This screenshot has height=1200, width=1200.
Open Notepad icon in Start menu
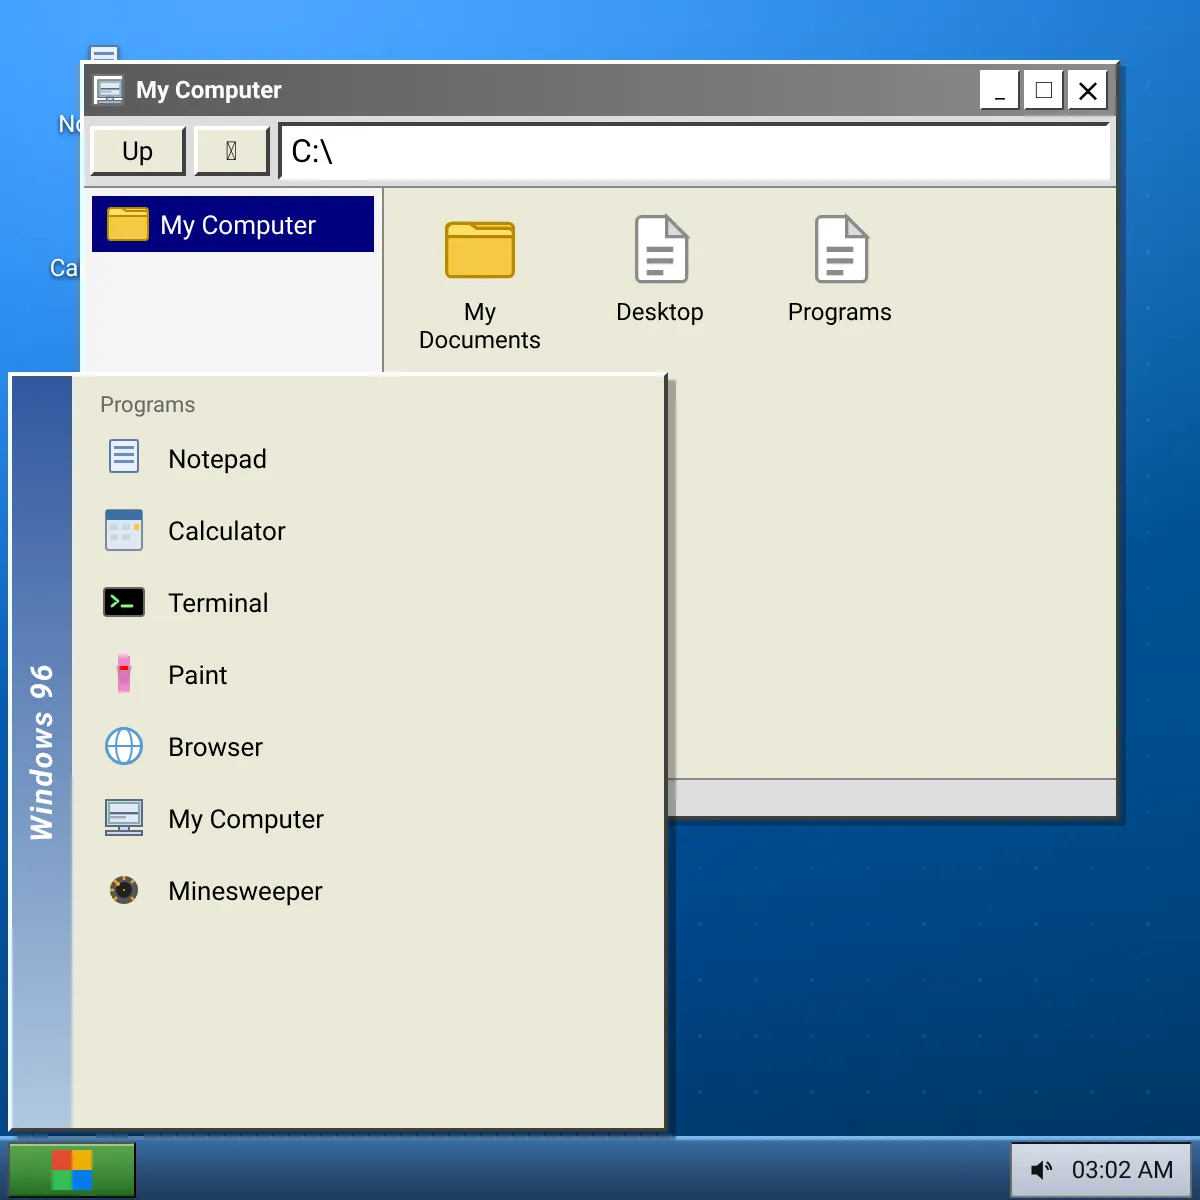click(124, 458)
